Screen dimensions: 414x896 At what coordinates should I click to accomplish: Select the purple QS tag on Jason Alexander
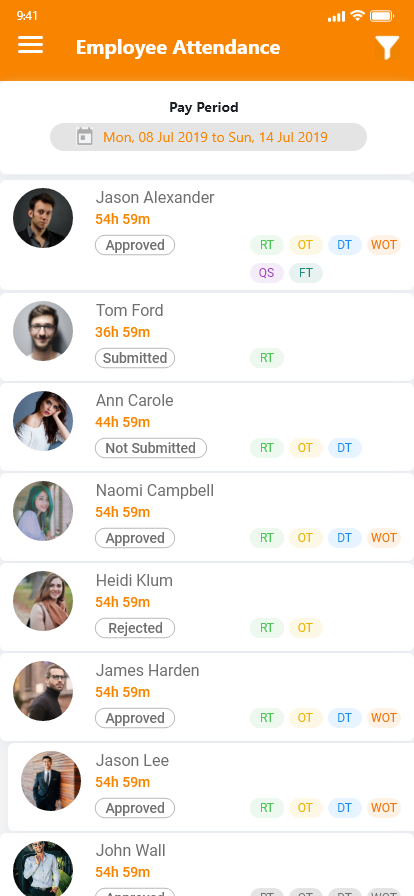click(266, 273)
